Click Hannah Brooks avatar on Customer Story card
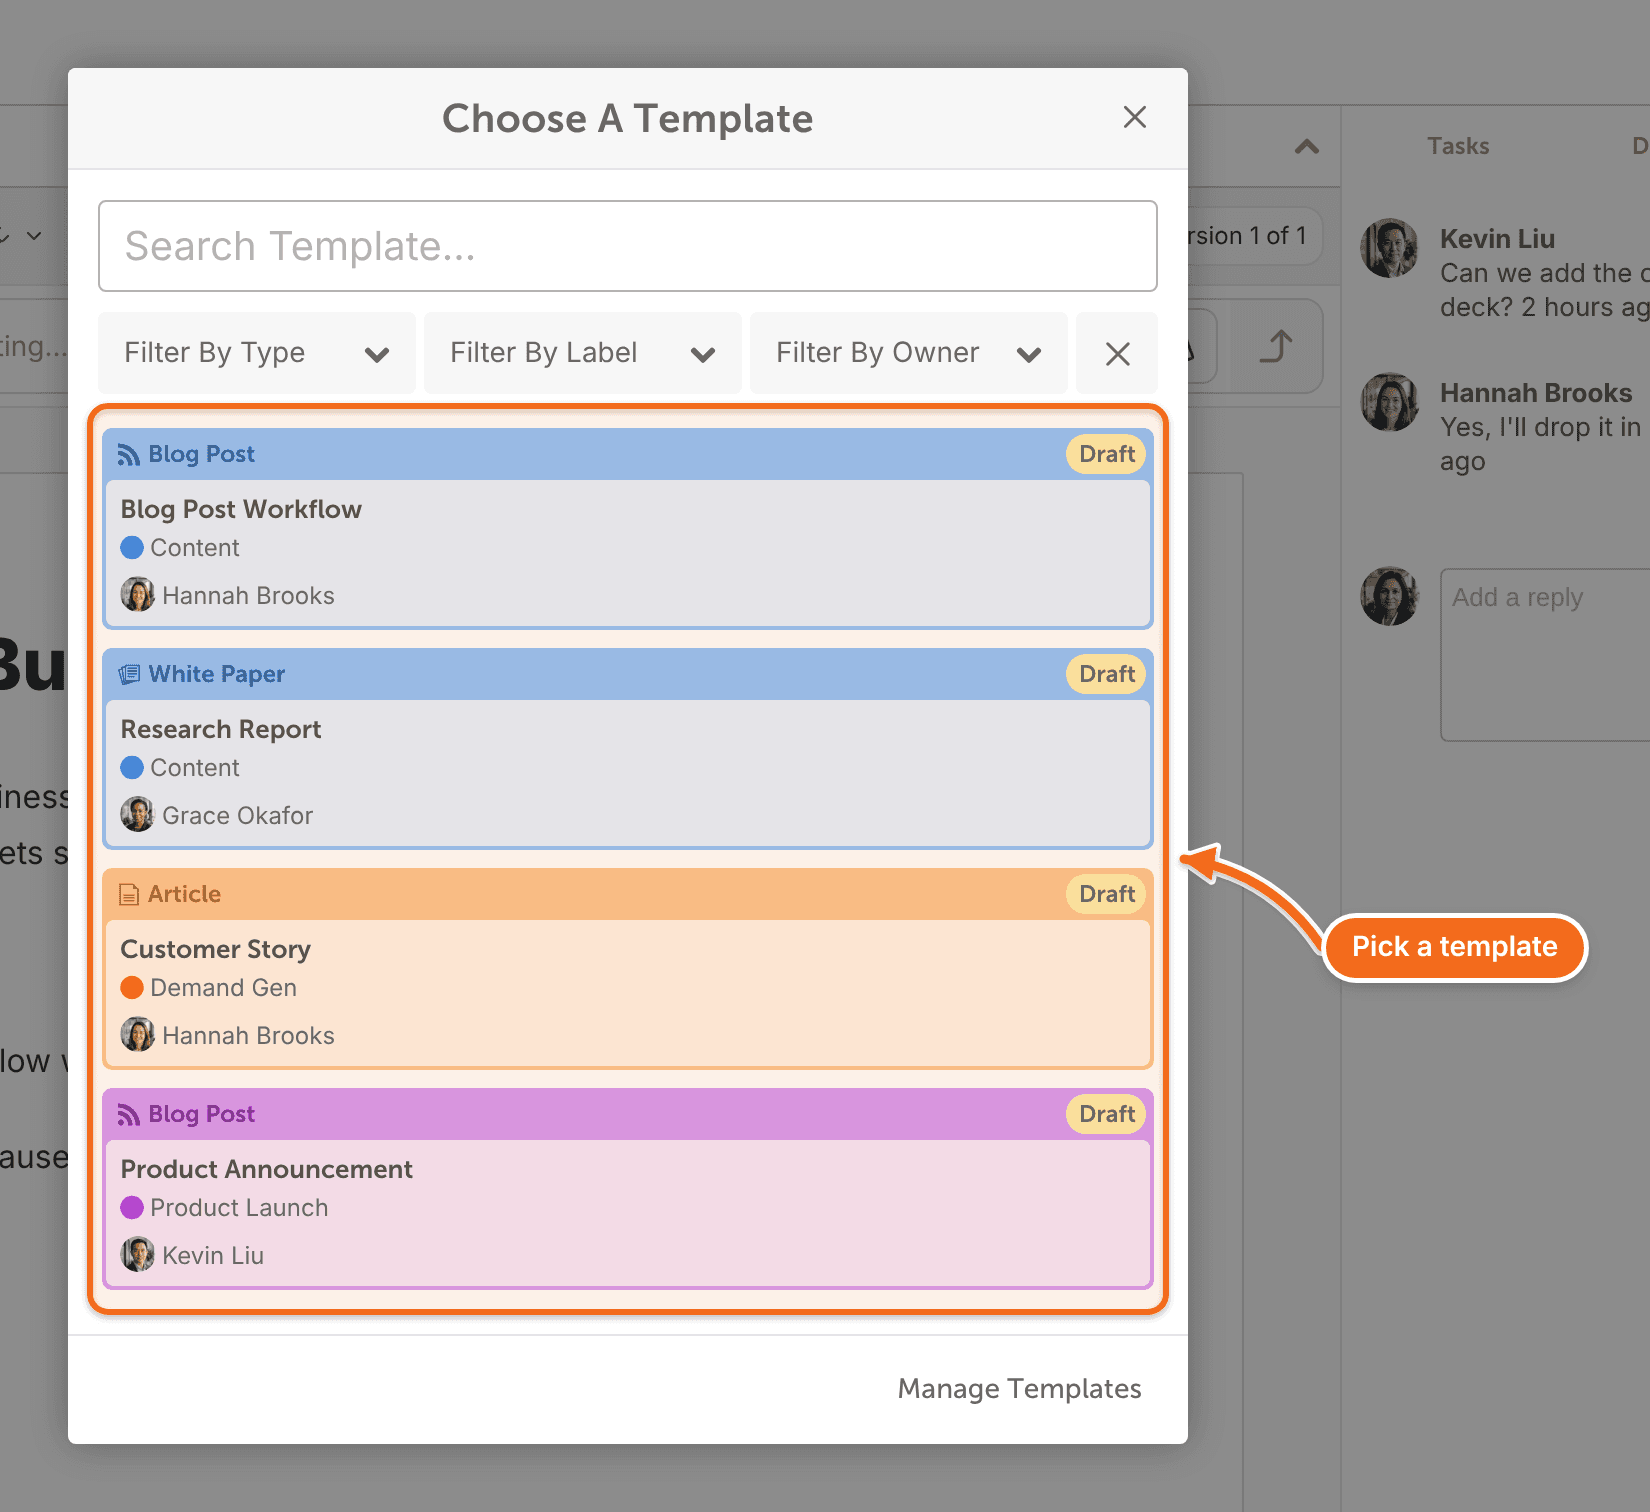This screenshot has height=1512, width=1650. coord(138,1035)
